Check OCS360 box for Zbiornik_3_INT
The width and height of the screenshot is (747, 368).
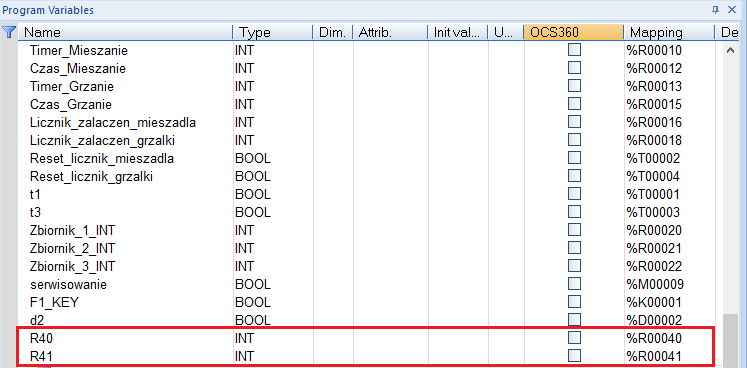[575, 266]
